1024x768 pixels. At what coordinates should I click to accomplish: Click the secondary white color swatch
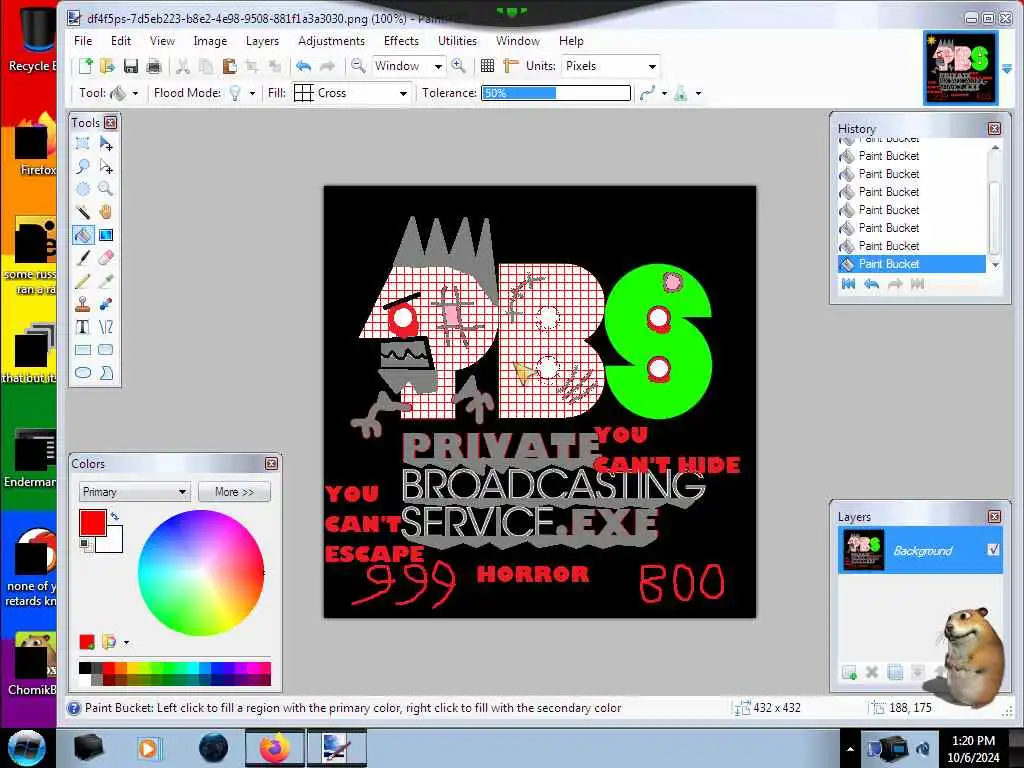coord(112,541)
